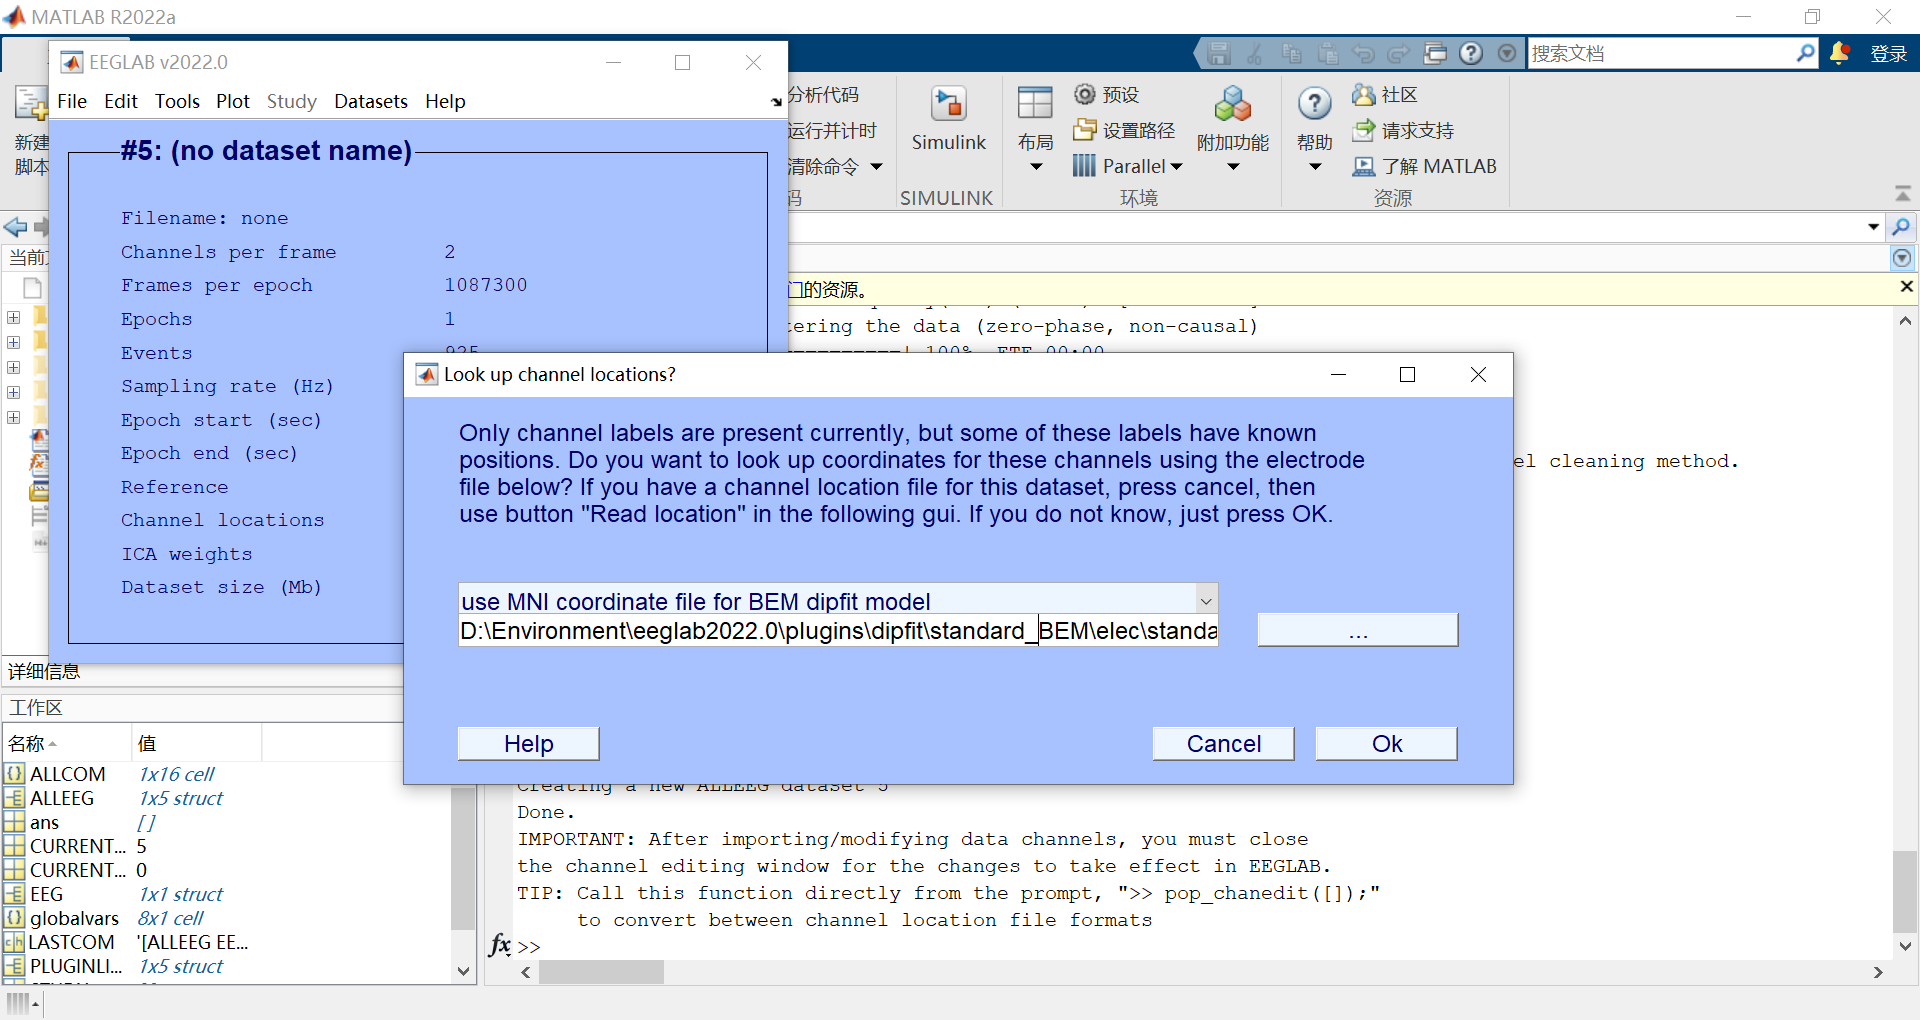This screenshot has width=1920, height=1020.
Task: Open the EEGLAB File menu
Action: coord(72,101)
